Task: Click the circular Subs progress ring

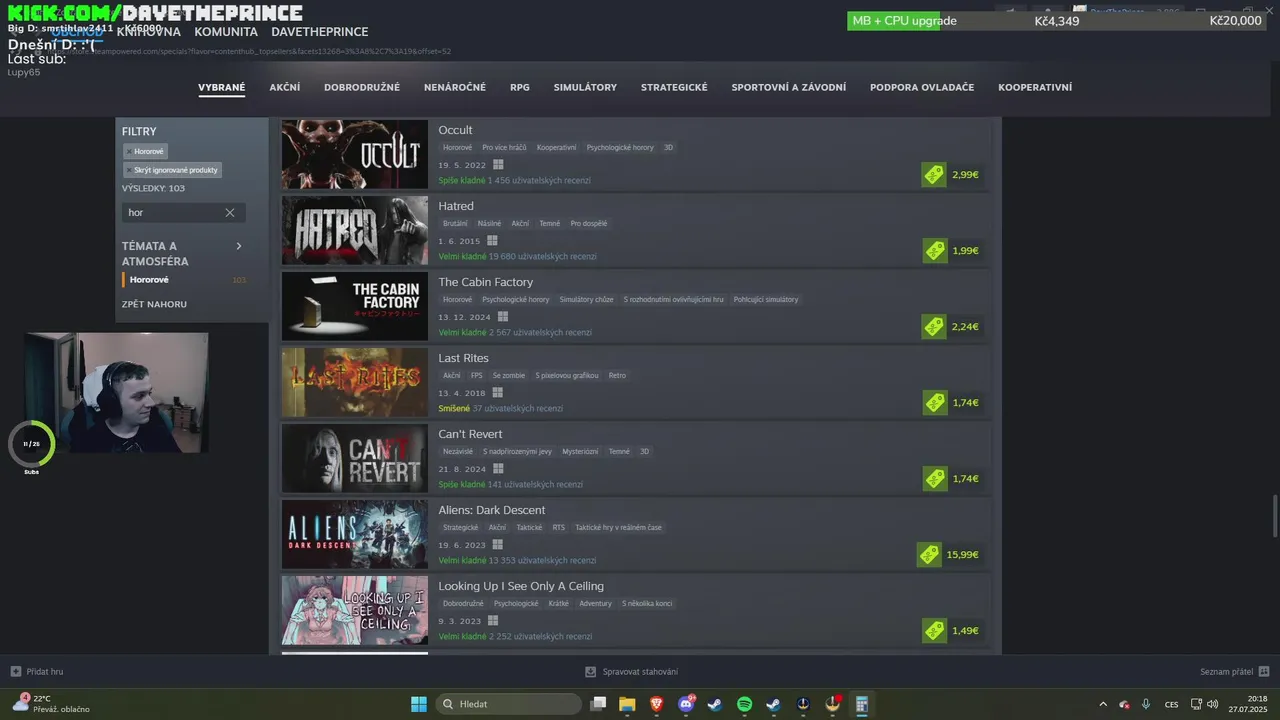Action: (32, 444)
